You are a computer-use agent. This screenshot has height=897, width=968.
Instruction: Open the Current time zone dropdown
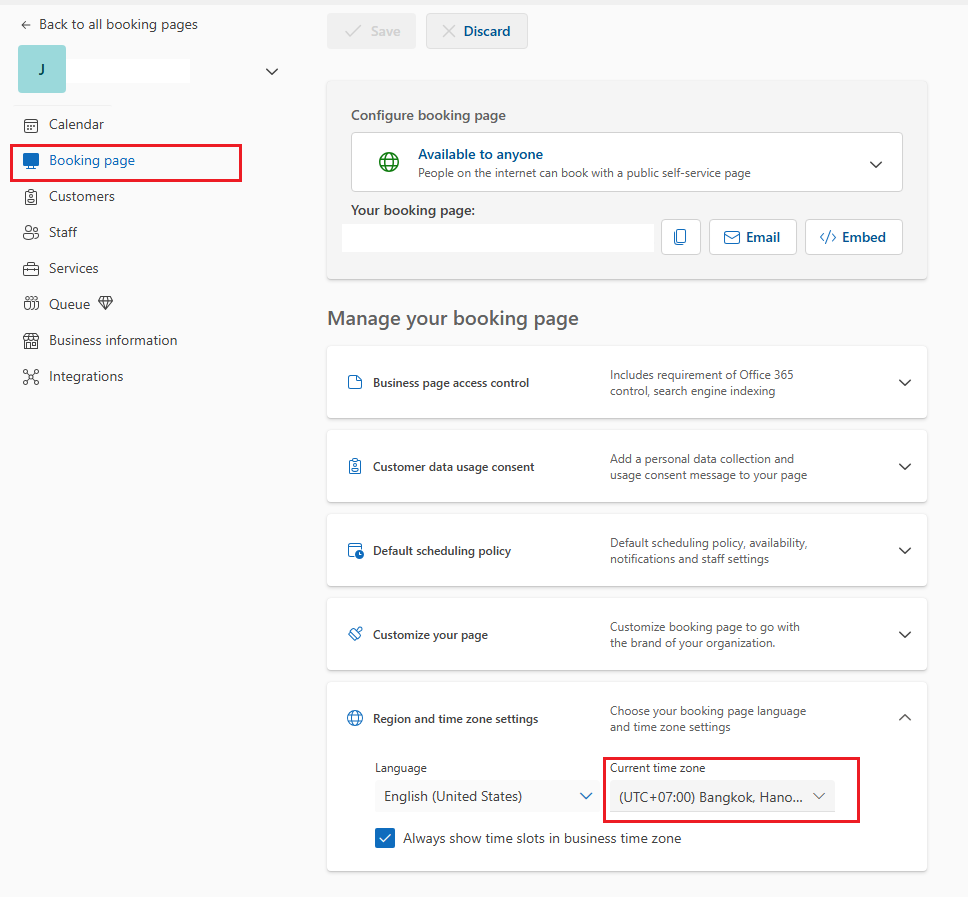[x=722, y=796]
